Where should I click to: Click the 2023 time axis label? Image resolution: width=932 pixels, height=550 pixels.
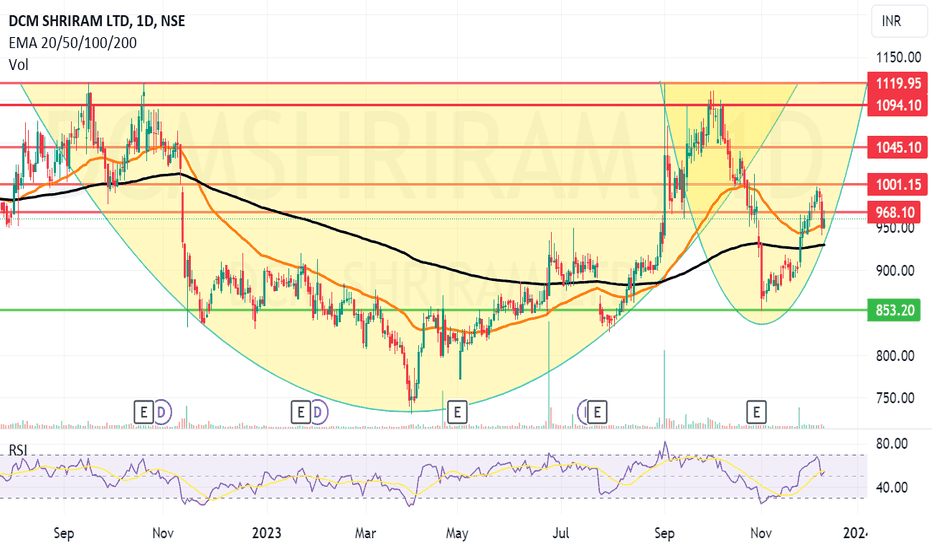coord(266,533)
